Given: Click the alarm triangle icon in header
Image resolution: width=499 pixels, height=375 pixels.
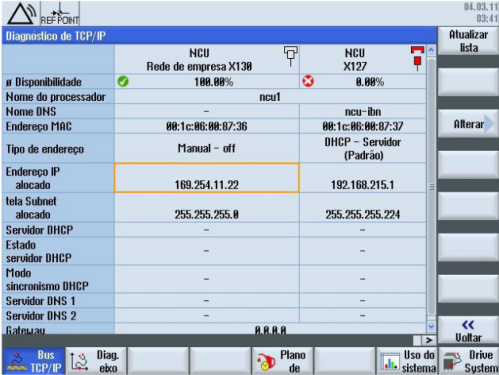Looking at the screenshot, I should [22, 13].
